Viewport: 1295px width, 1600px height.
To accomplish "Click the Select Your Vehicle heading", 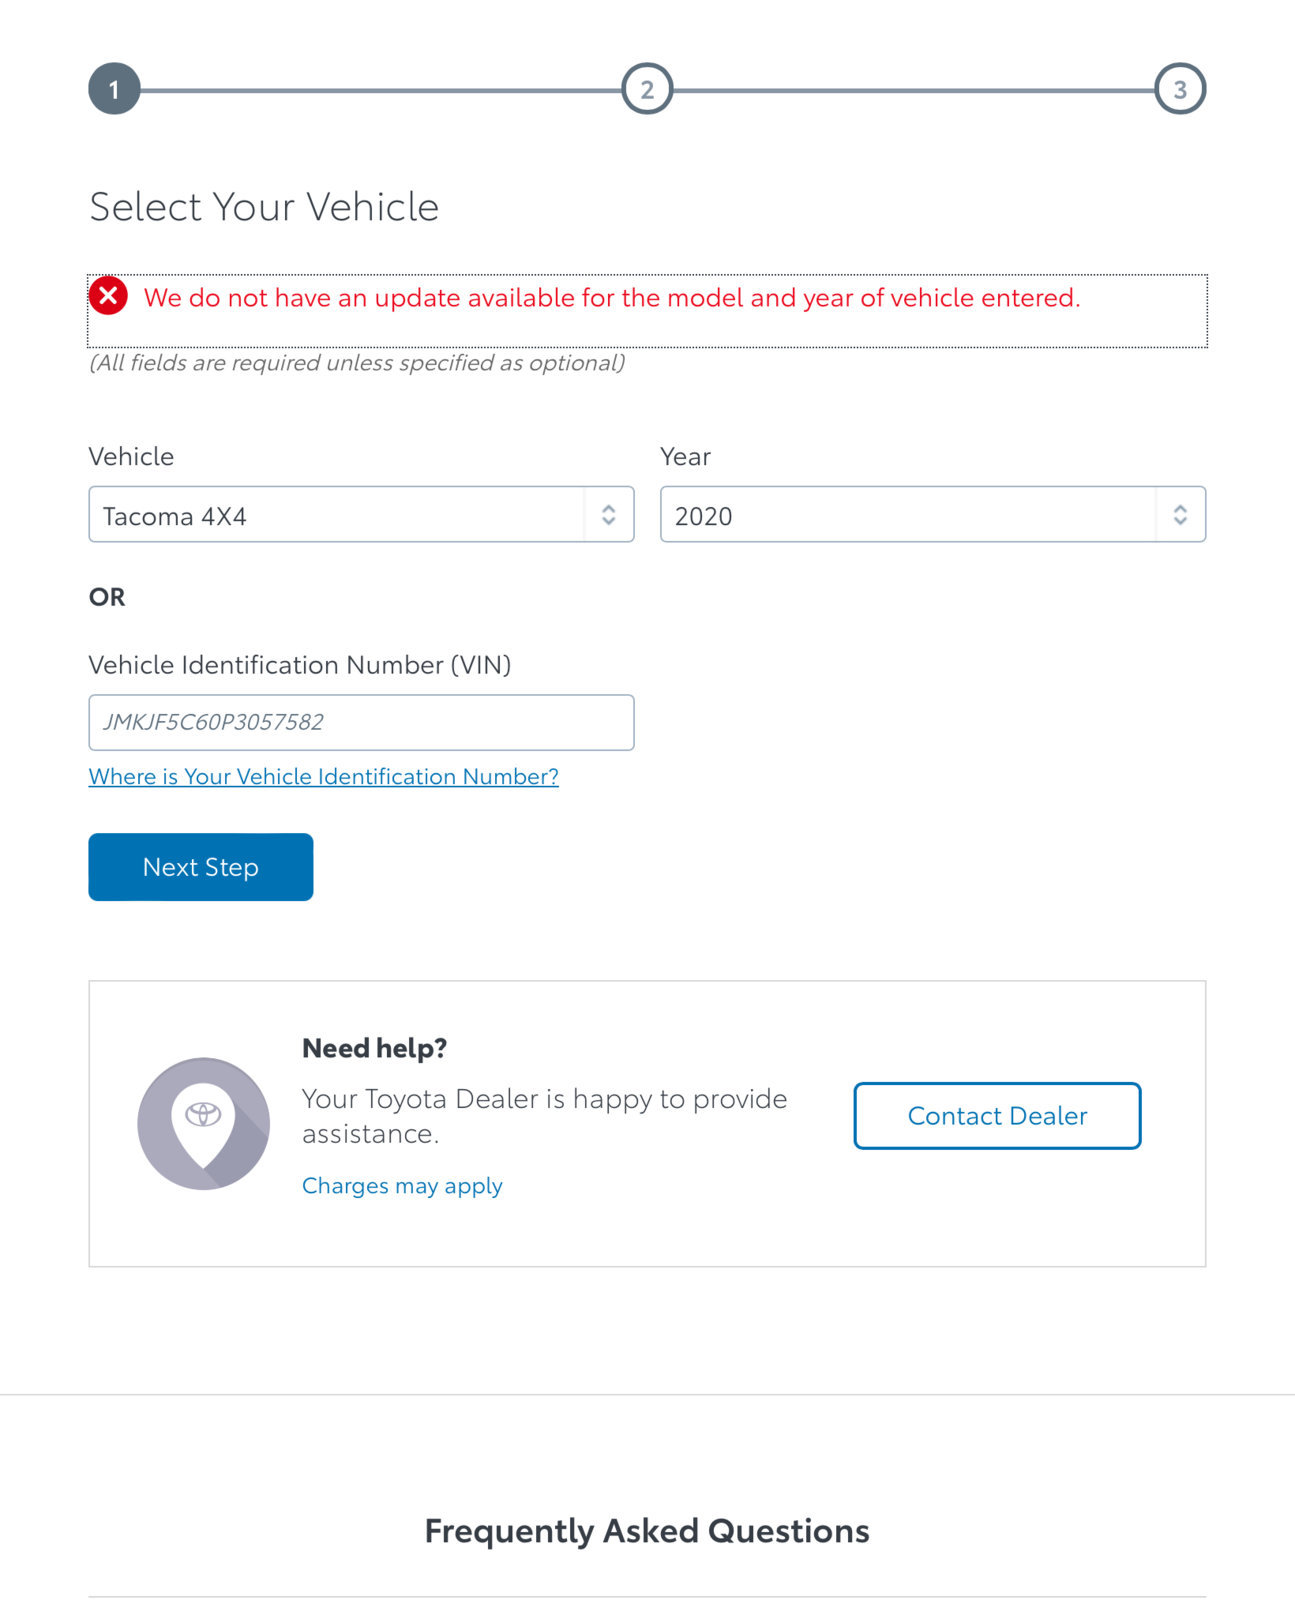I will pyautogui.click(x=264, y=207).
